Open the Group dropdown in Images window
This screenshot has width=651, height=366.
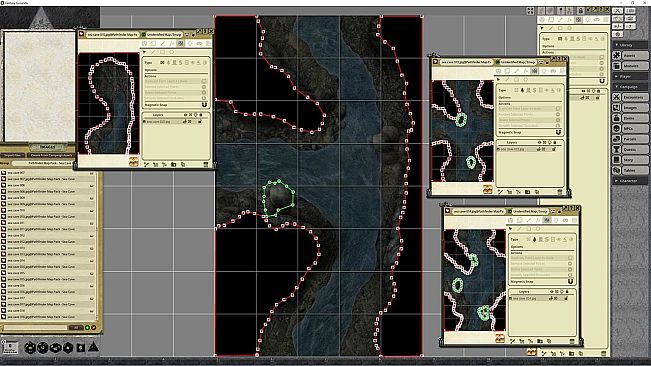tap(42, 163)
